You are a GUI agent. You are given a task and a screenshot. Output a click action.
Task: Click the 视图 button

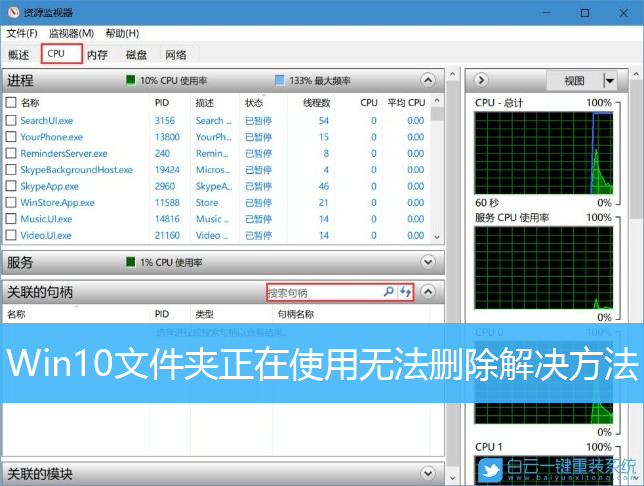tap(573, 80)
